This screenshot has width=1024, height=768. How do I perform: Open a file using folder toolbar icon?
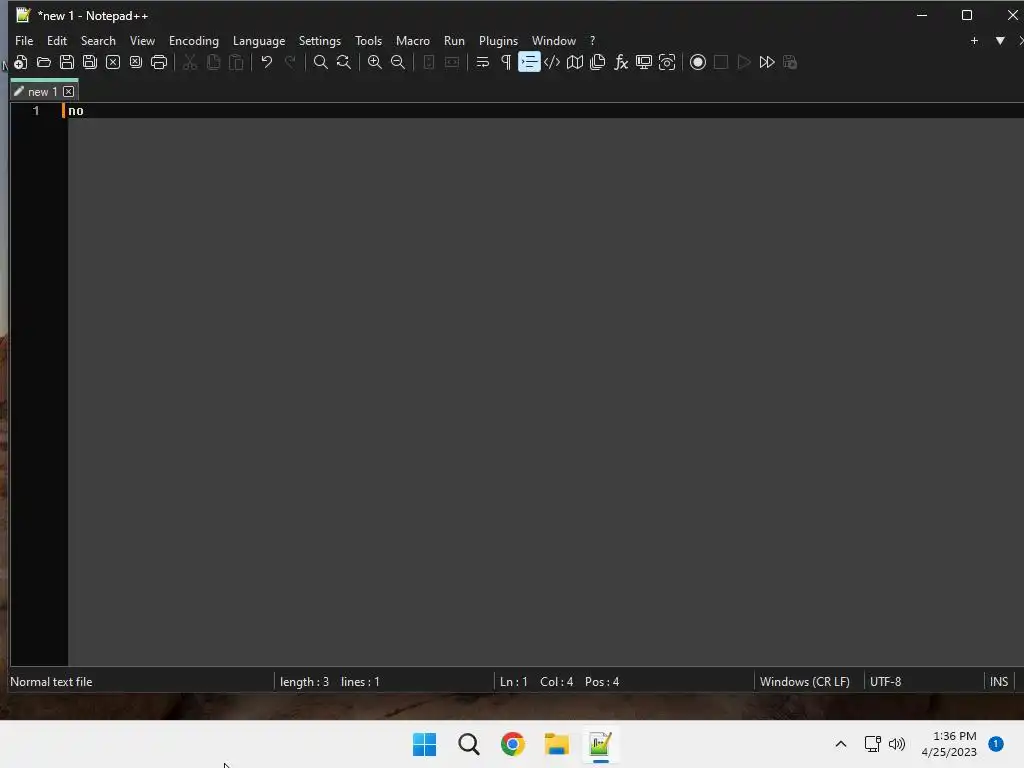[x=44, y=63]
